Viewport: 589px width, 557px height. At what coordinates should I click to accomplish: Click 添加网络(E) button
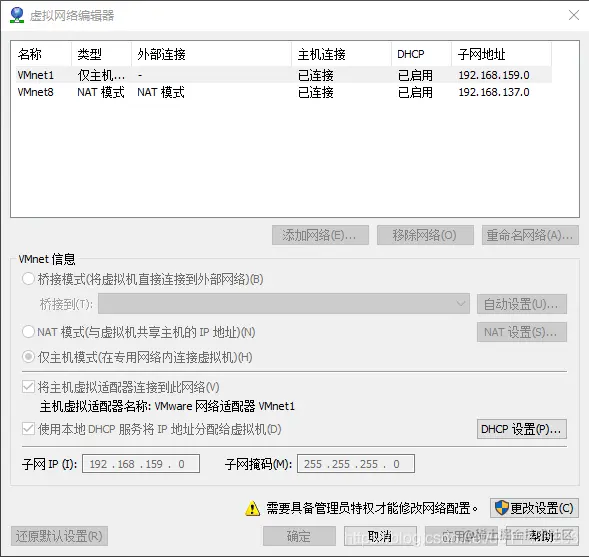[320, 235]
